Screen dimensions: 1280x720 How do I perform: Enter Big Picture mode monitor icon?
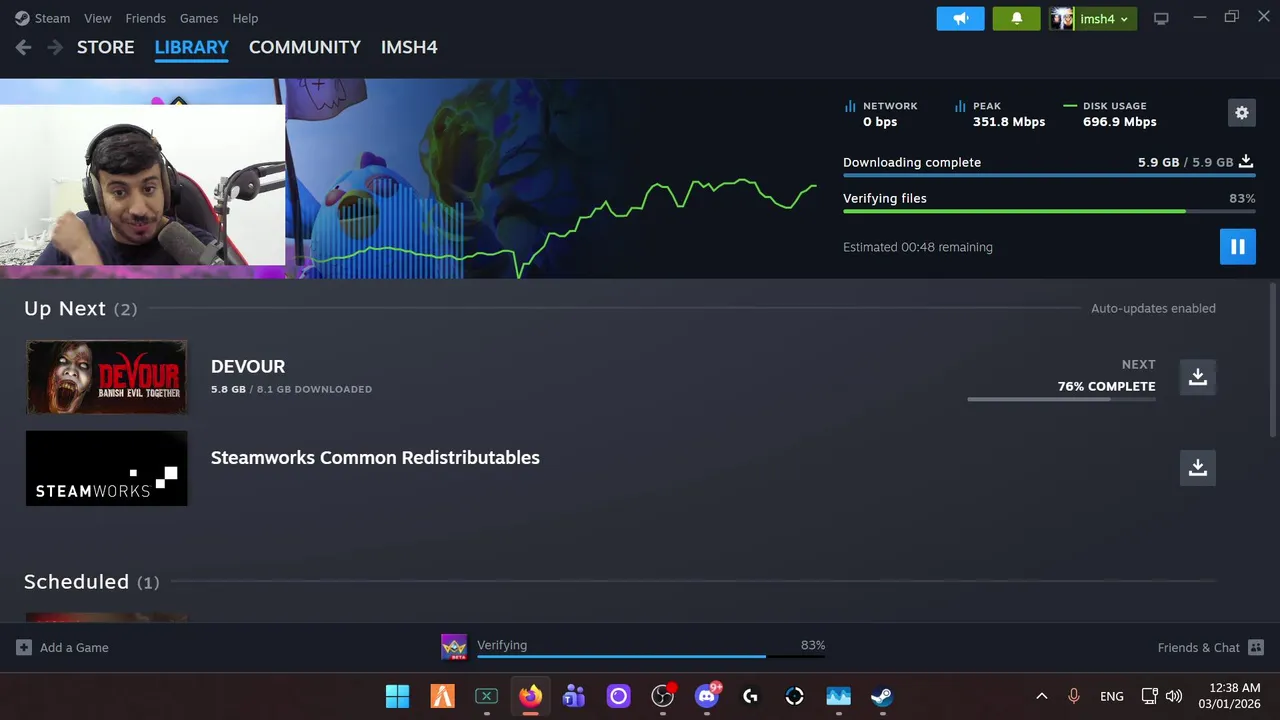point(1161,18)
